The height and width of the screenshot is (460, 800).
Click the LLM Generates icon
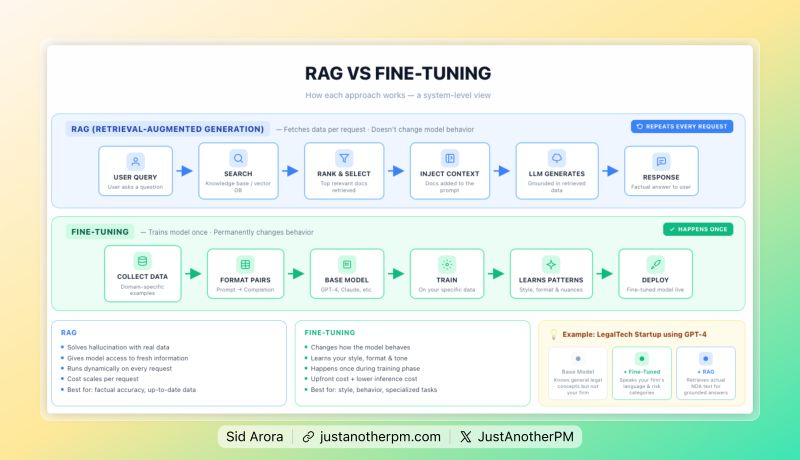tap(557, 158)
